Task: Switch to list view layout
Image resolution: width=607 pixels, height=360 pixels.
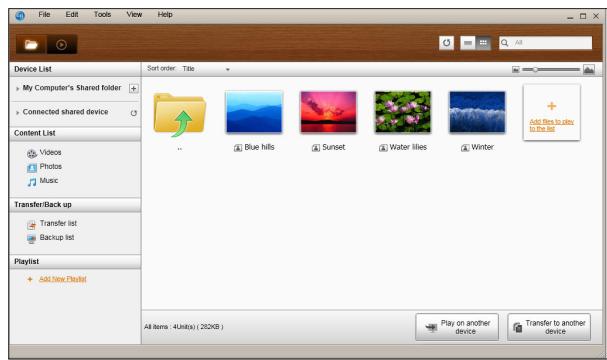Action: tap(468, 43)
